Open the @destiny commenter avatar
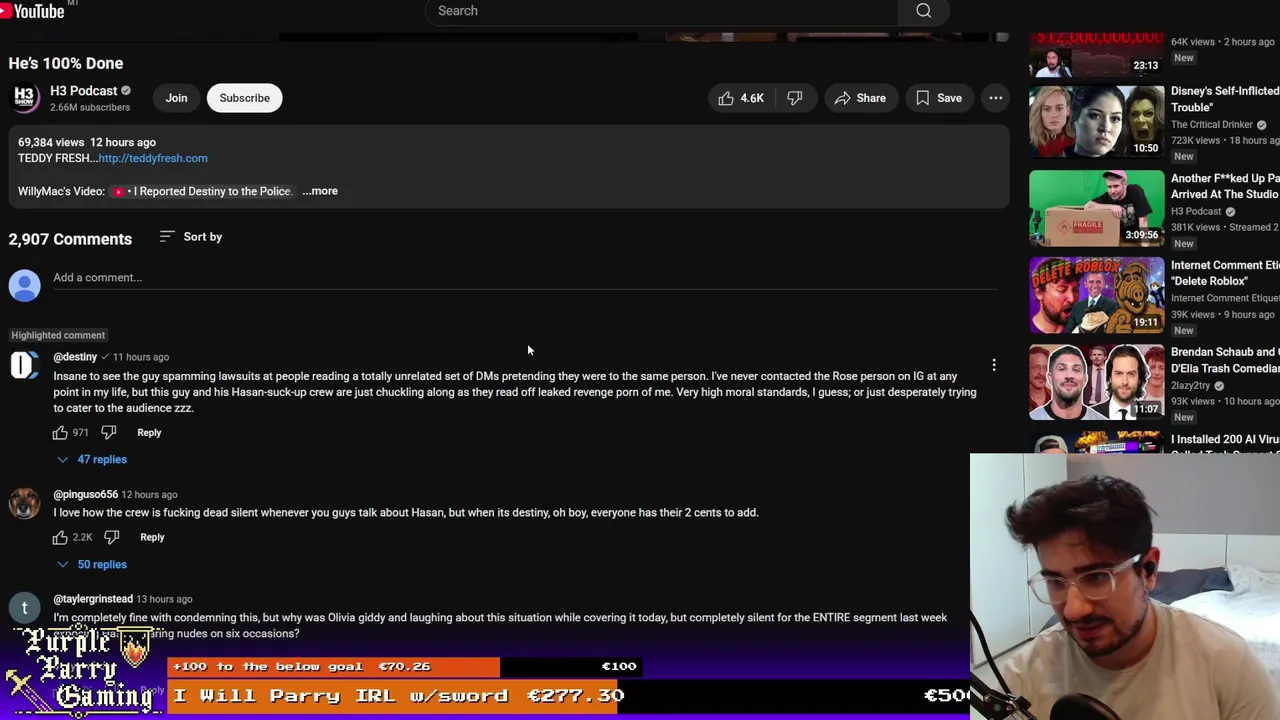The height and width of the screenshot is (720, 1280). [x=25, y=365]
